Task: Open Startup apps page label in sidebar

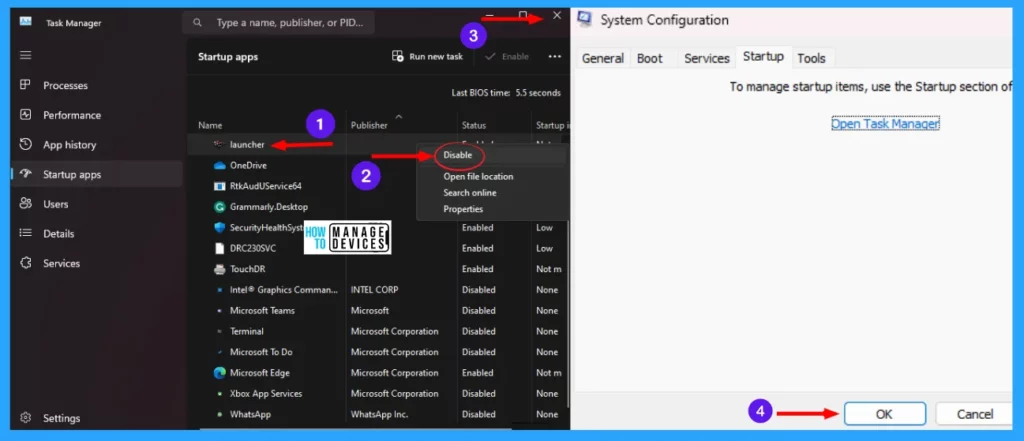Action: [72, 174]
